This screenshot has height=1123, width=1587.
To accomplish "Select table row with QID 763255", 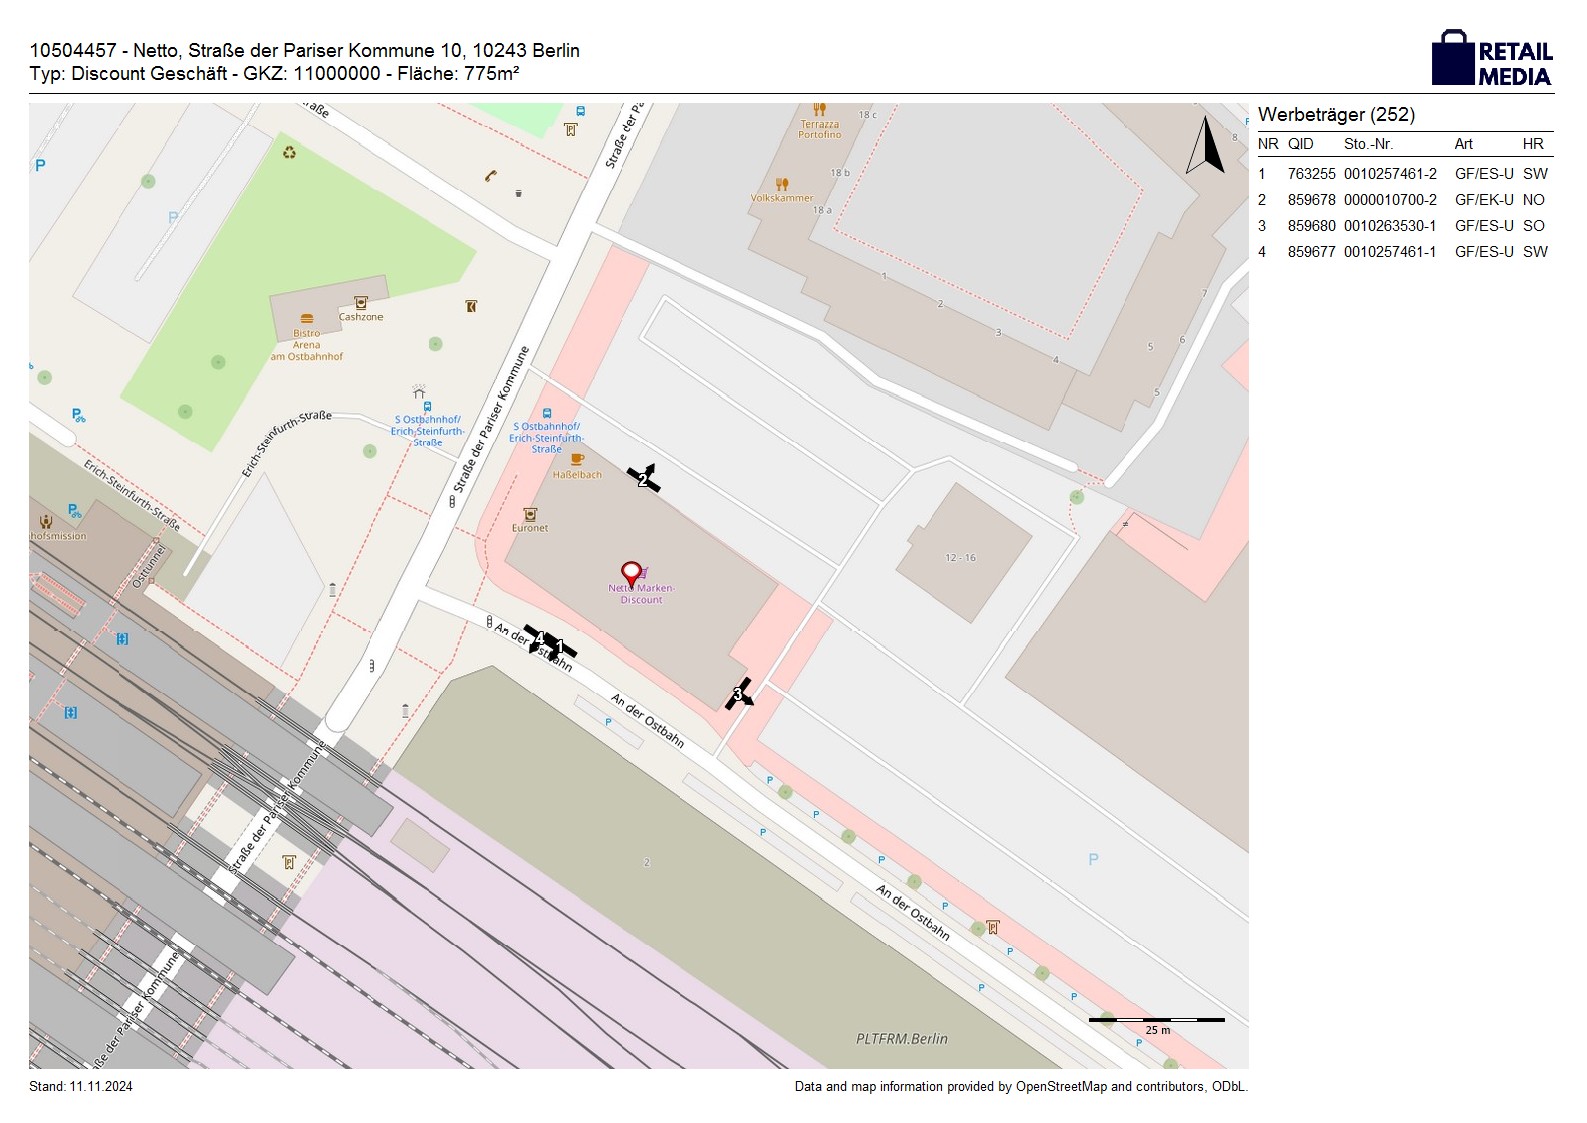I will (x=1403, y=174).
